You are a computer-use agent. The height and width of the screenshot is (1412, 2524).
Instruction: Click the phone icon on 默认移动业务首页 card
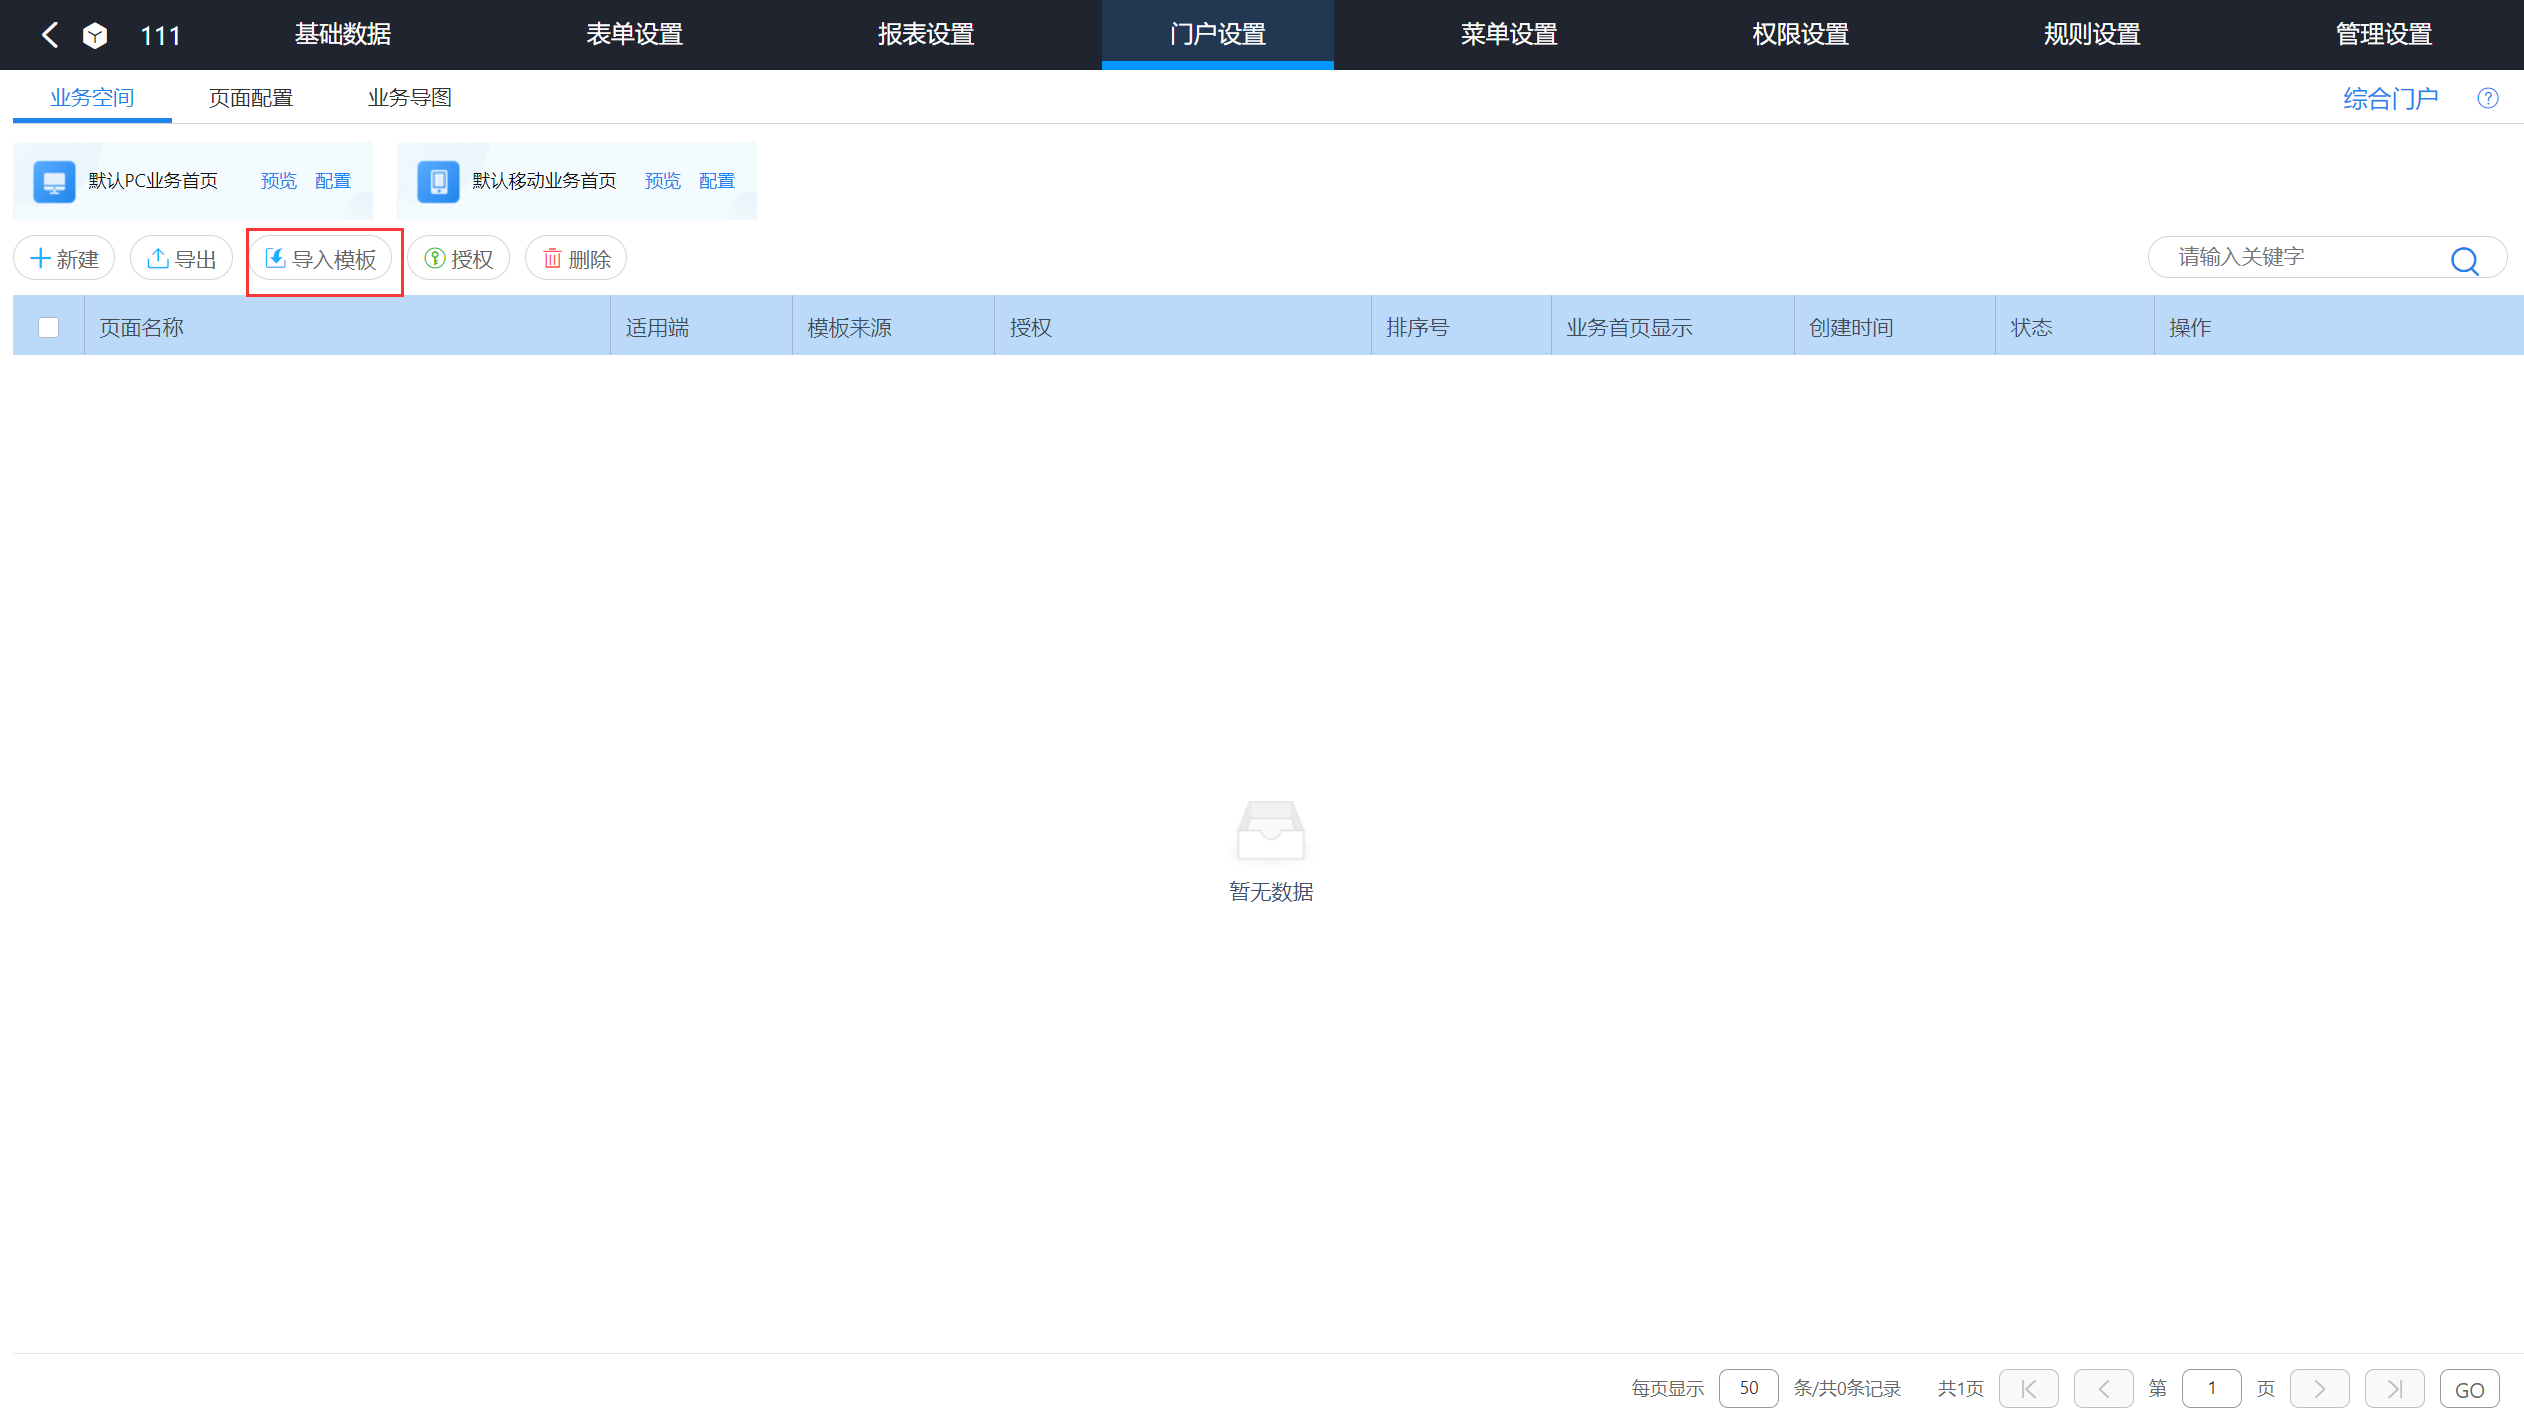(x=437, y=181)
